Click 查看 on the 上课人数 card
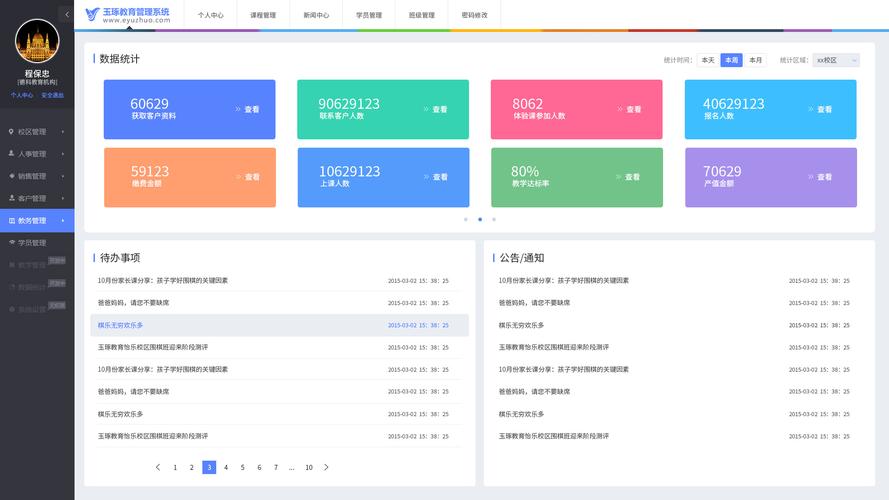 point(436,177)
